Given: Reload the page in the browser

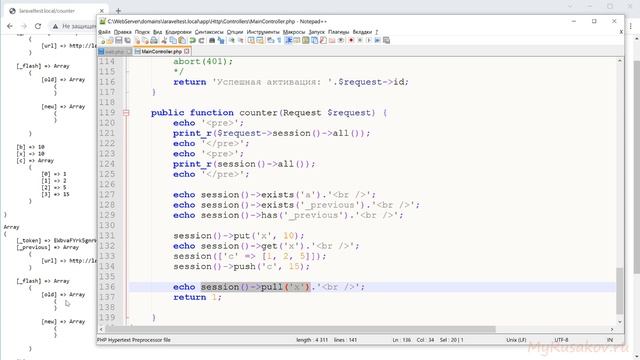Looking at the screenshot, I should coord(38,26).
